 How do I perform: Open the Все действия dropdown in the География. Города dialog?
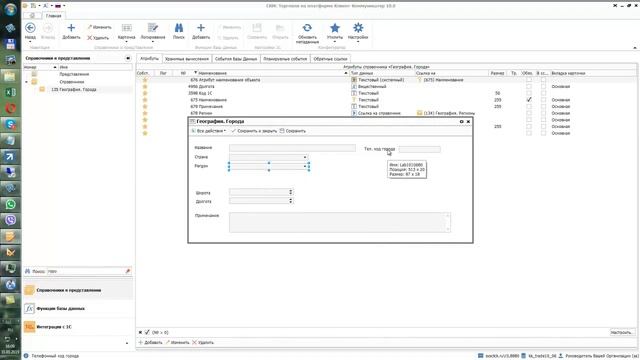tap(209, 131)
